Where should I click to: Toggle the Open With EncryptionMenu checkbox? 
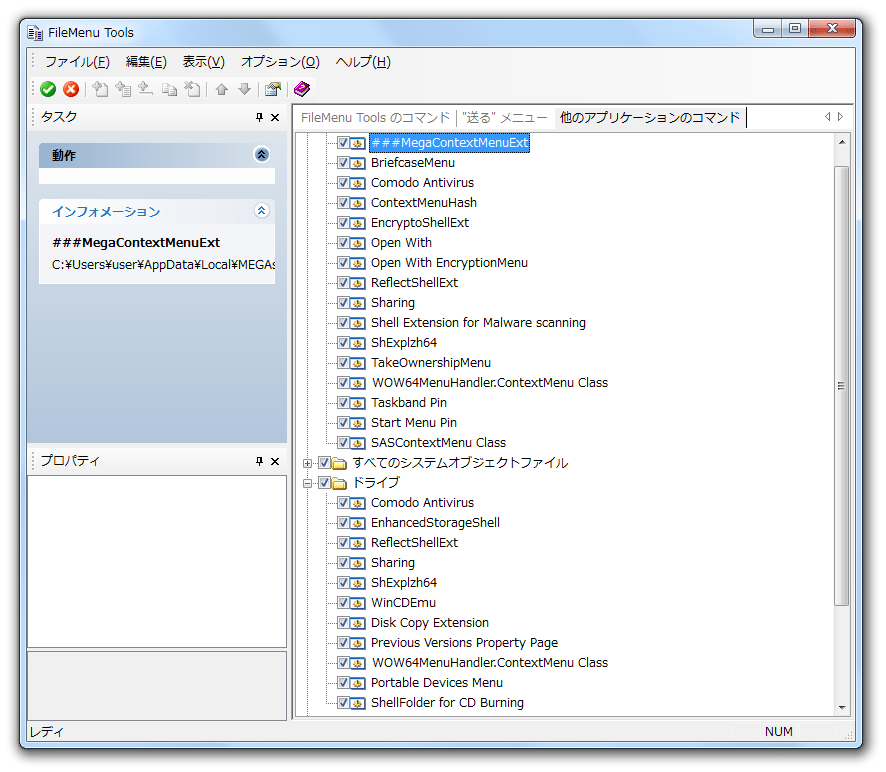[343, 262]
